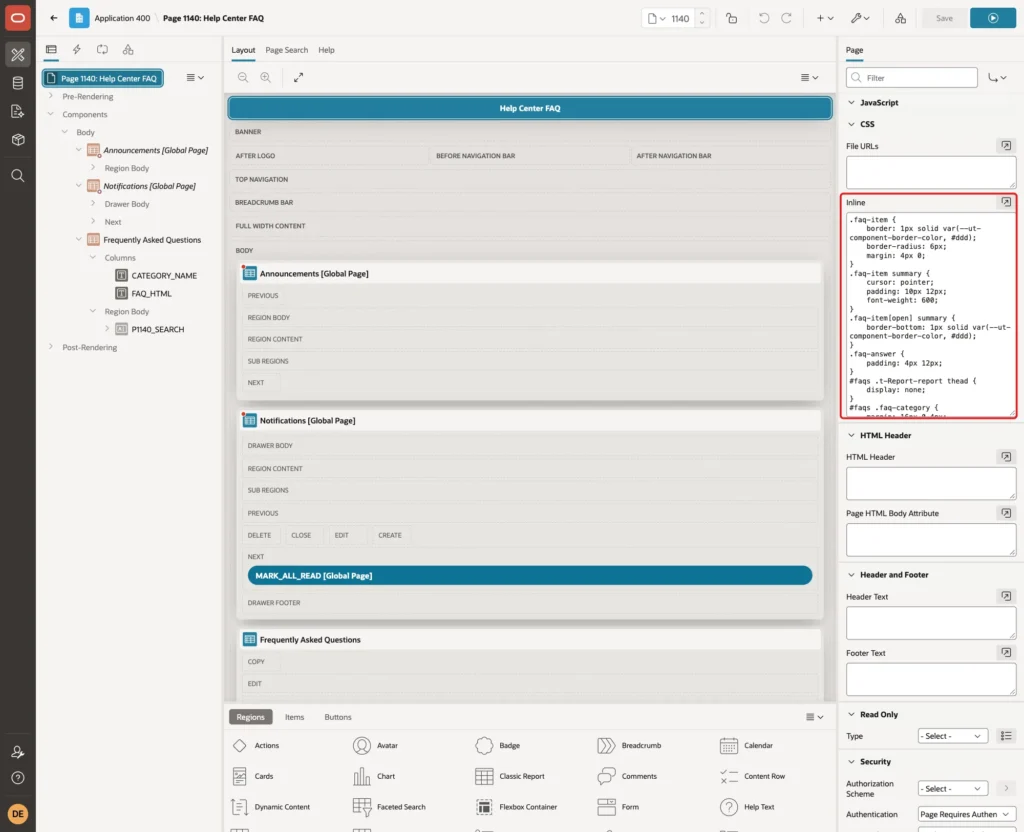
Task: Click the Save button
Action: tap(944, 18)
